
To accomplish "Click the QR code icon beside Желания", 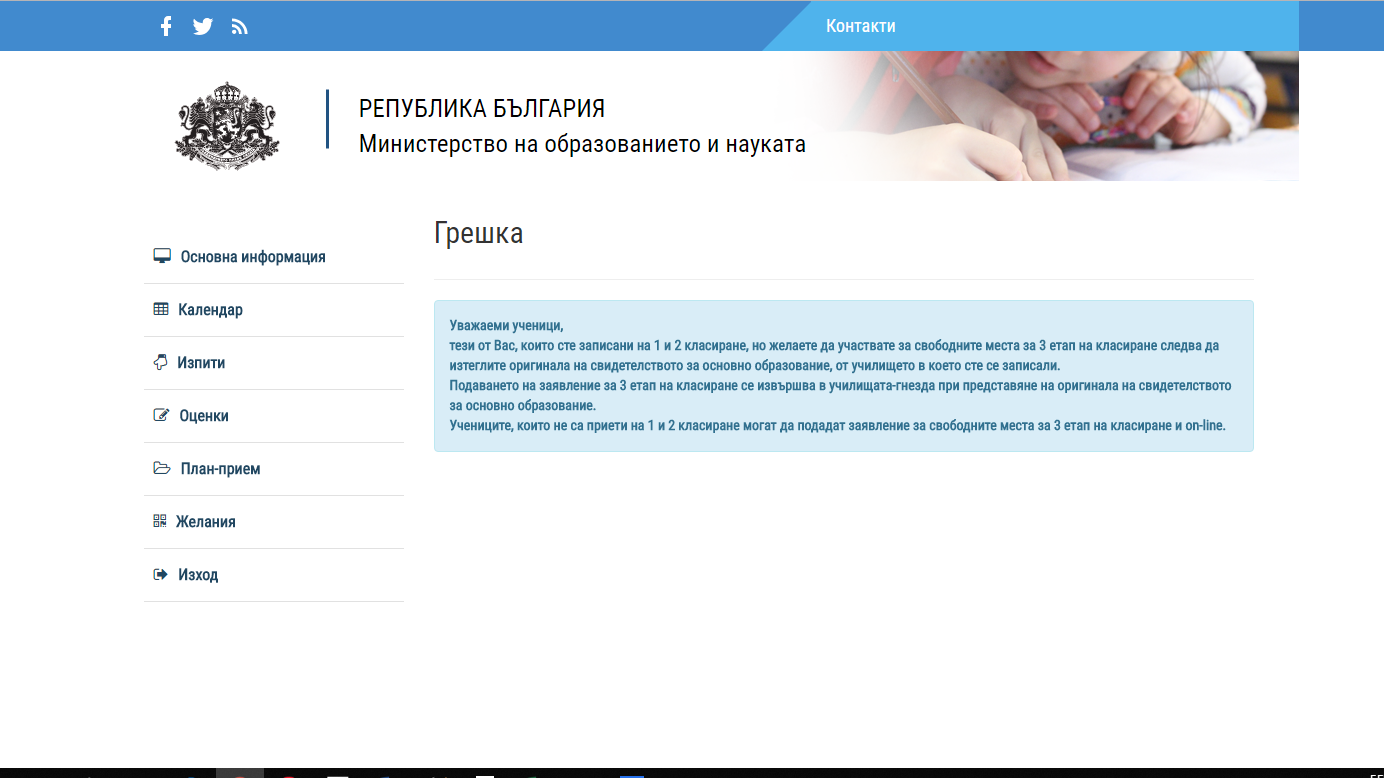I will tap(160, 521).
